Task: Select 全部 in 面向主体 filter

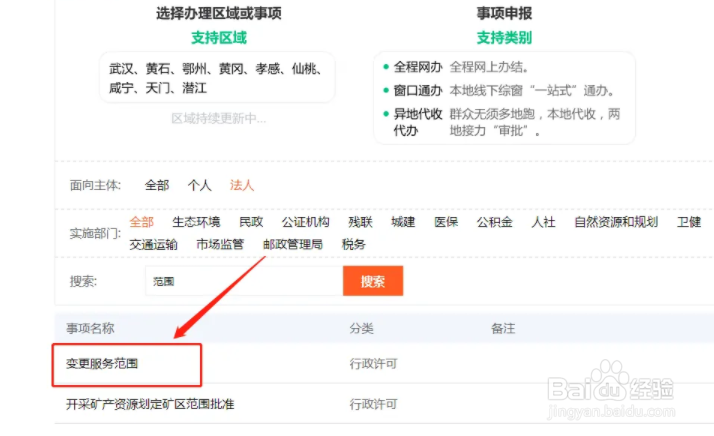Action: pyautogui.click(x=157, y=185)
